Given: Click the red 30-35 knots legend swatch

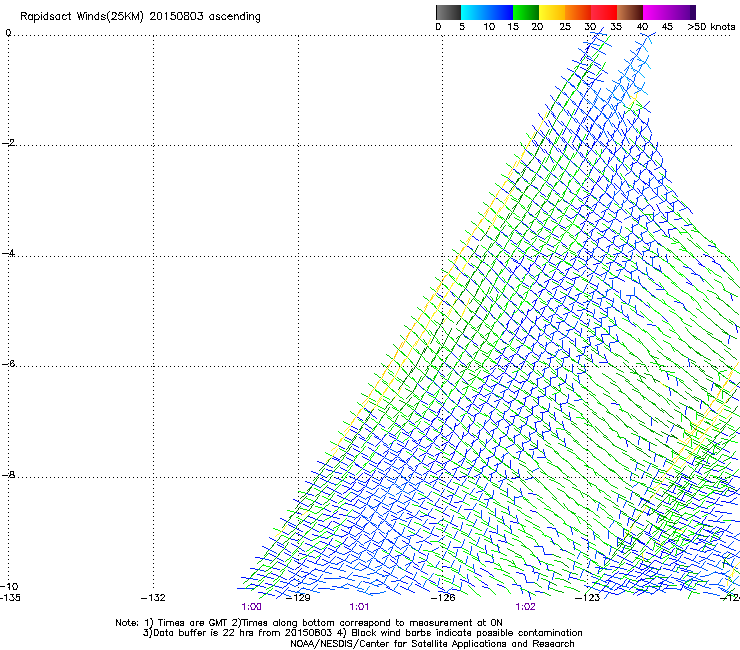Looking at the screenshot, I should point(604,12).
